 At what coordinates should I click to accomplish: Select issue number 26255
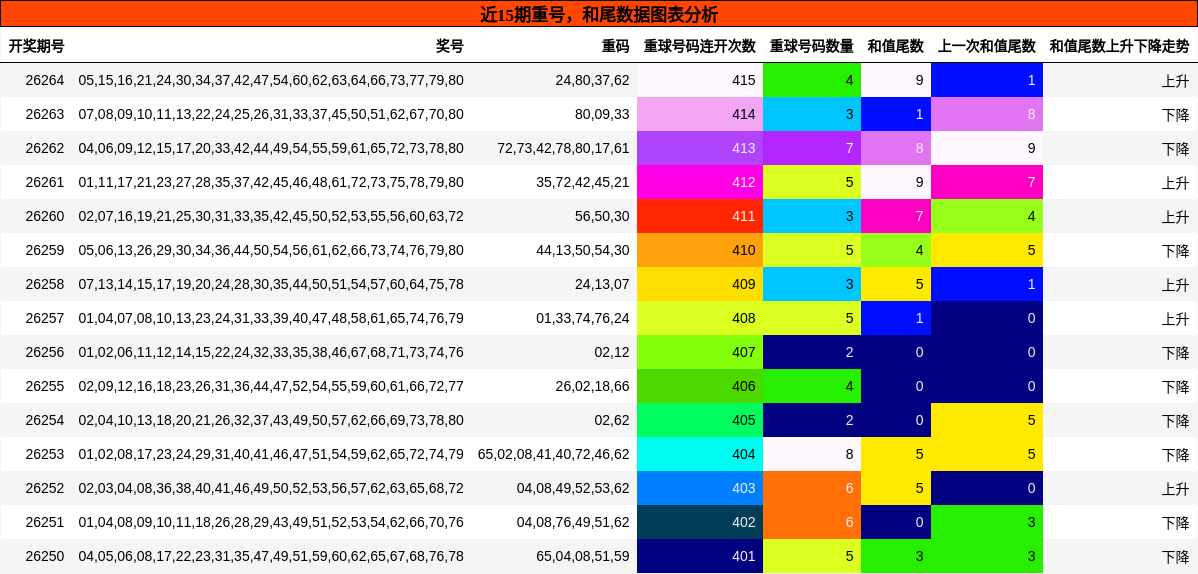45,387
